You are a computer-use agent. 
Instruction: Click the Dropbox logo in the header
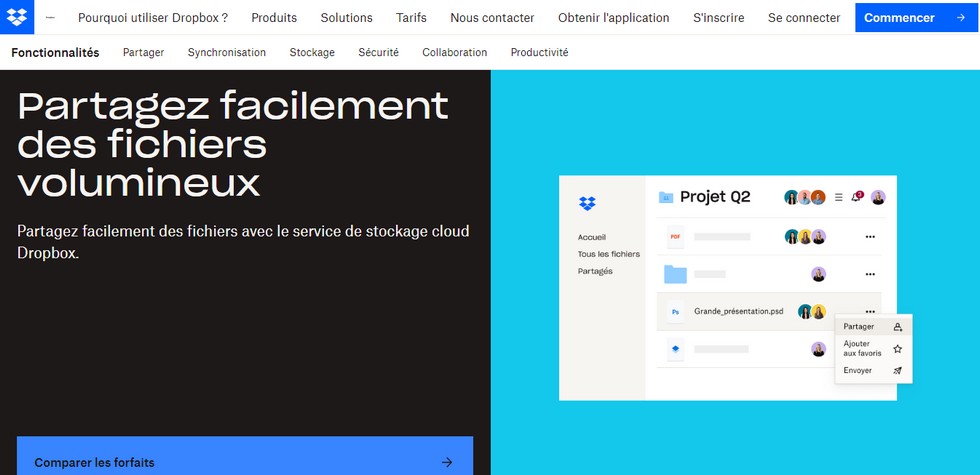(x=17, y=18)
